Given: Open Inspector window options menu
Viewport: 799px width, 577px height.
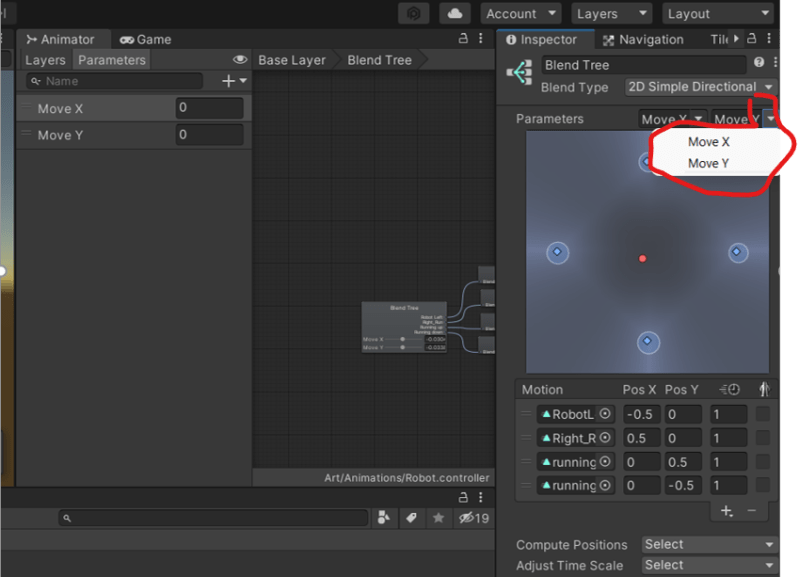Looking at the screenshot, I should (769, 38).
